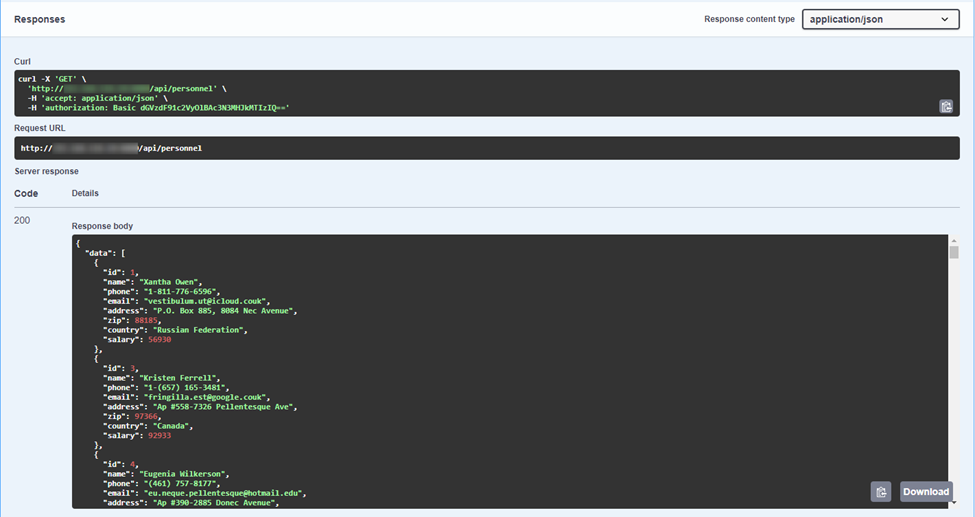Screen dimensions: 975x517
Task: Click the phone value "(461) 757-8177"
Action: point(180,483)
